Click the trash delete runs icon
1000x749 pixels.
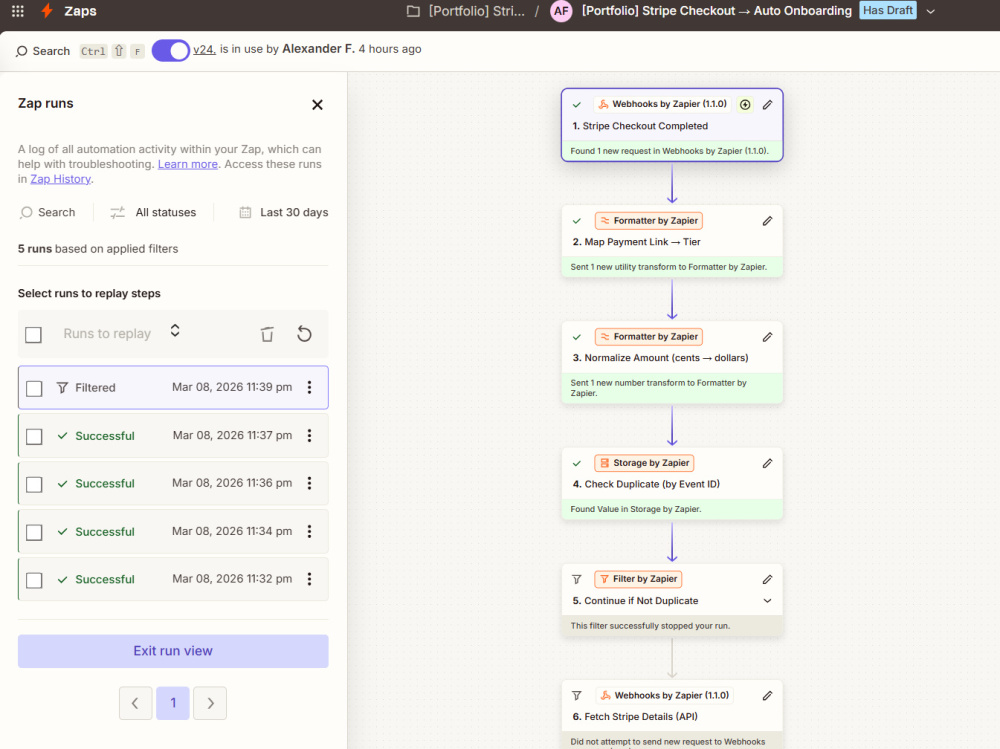click(267, 334)
